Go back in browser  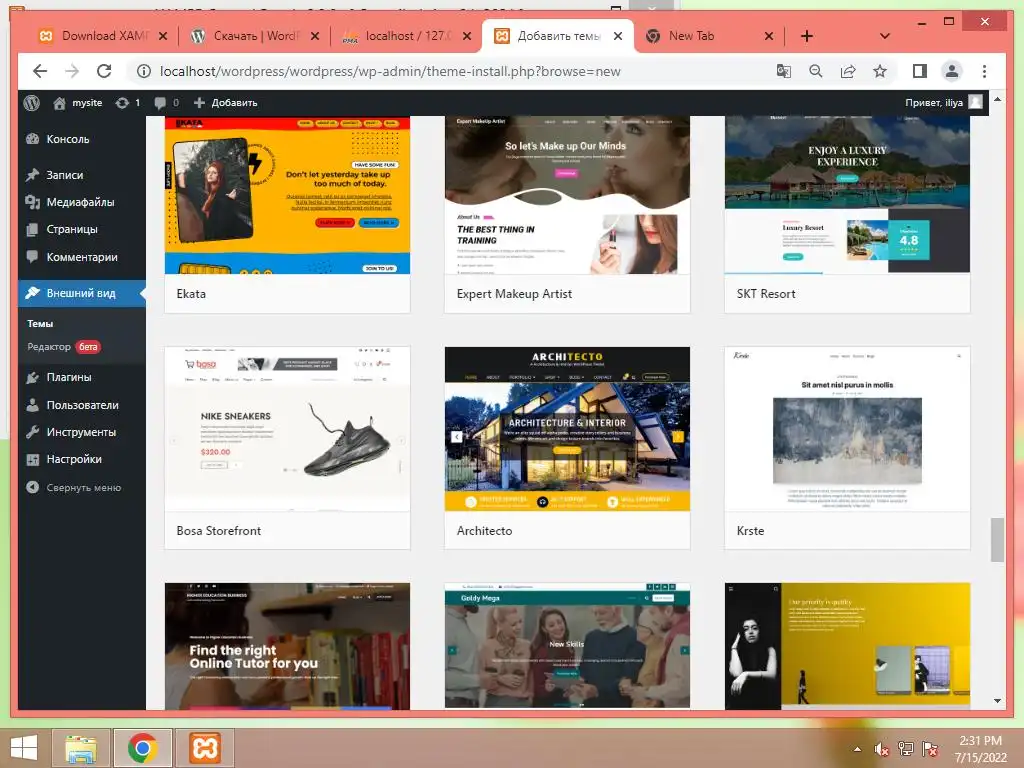40,71
